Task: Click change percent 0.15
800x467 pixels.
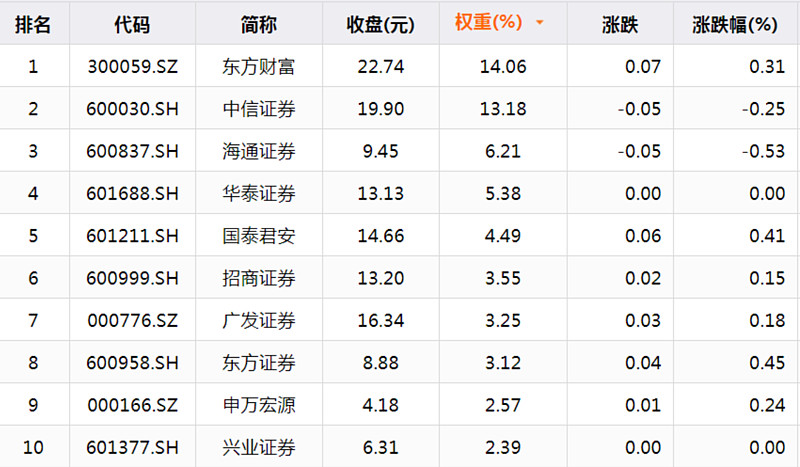Action: point(767,279)
